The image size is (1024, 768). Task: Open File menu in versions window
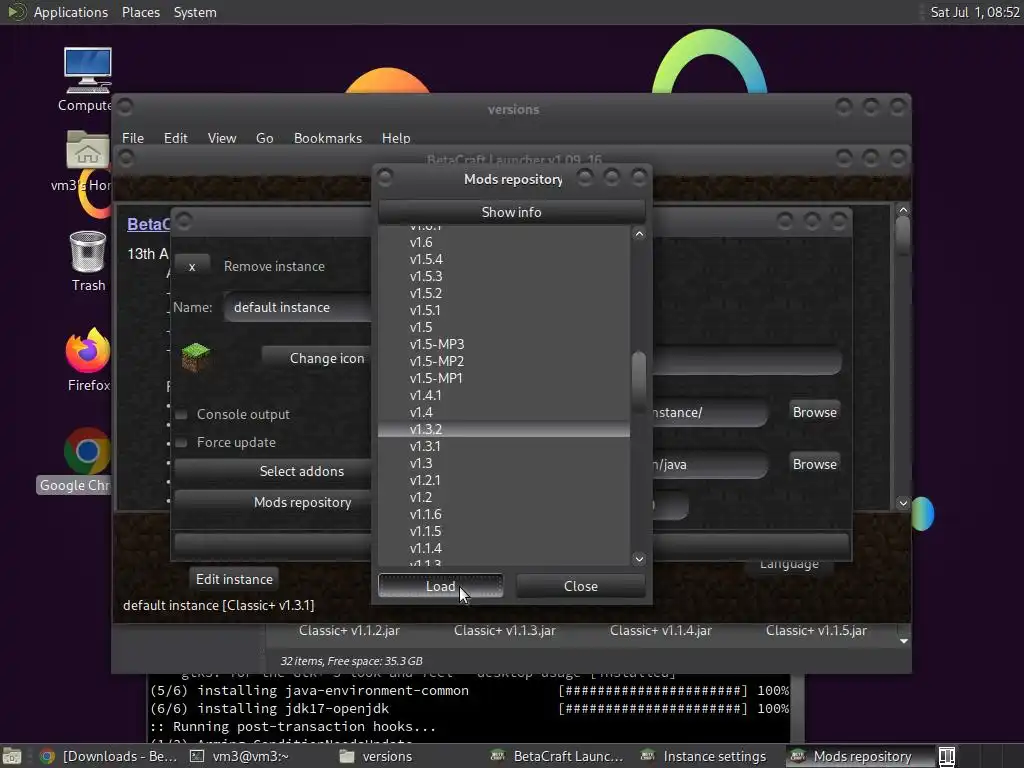click(133, 138)
